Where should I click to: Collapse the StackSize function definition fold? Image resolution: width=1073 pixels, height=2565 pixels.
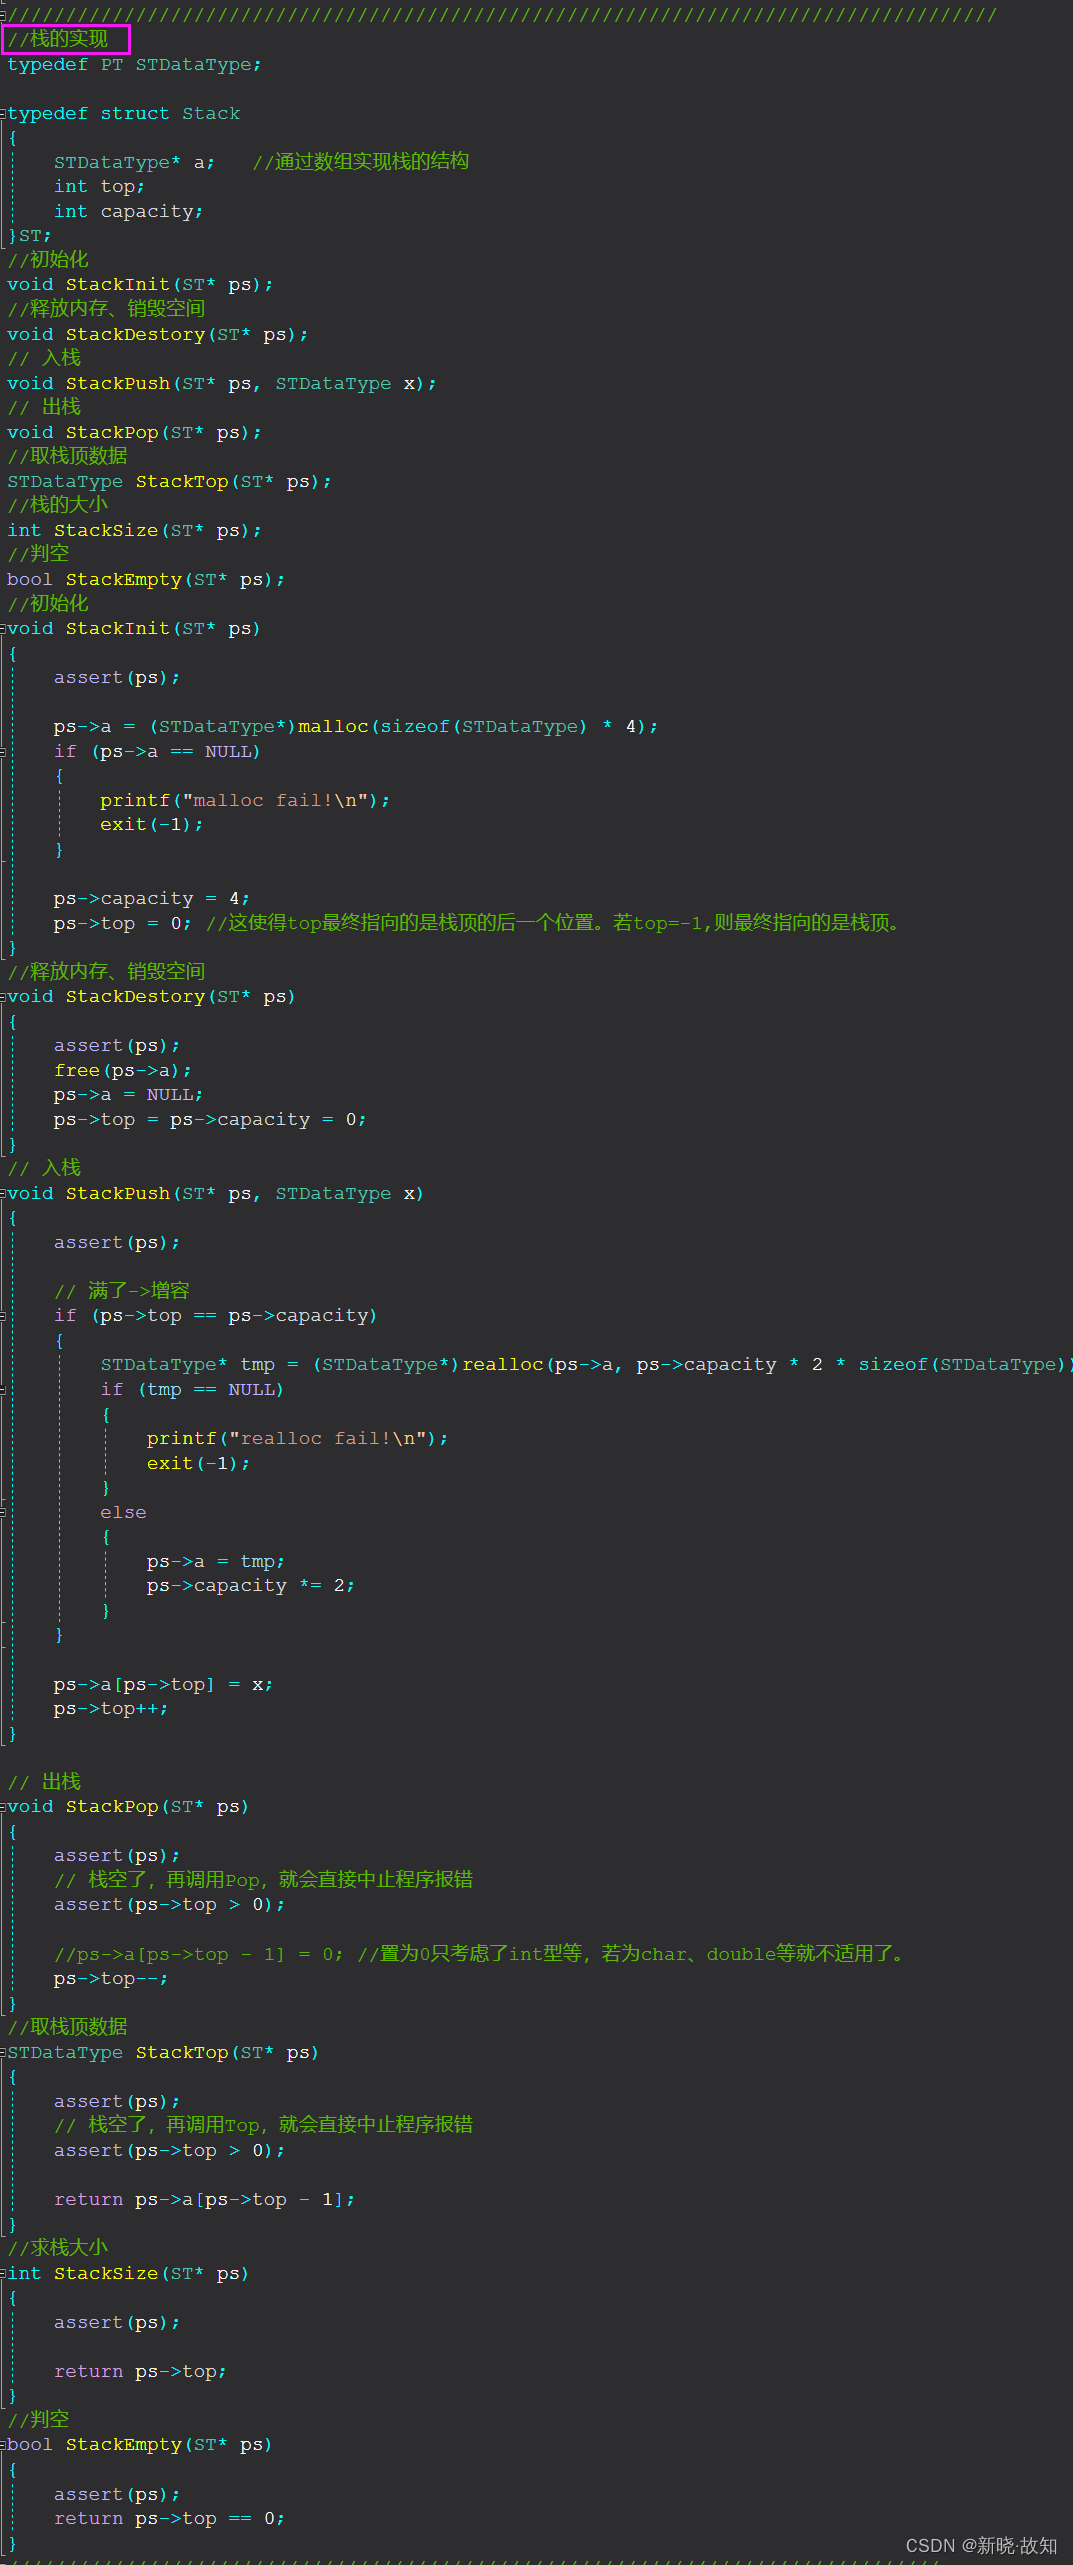pos(3,2274)
